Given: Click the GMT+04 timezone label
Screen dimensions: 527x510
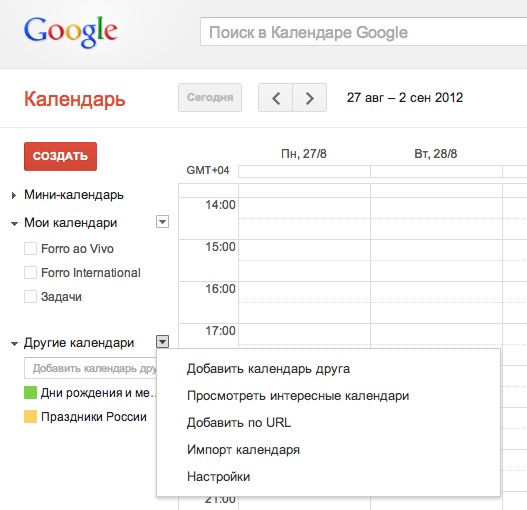Looking at the screenshot, I should pos(208,170).
